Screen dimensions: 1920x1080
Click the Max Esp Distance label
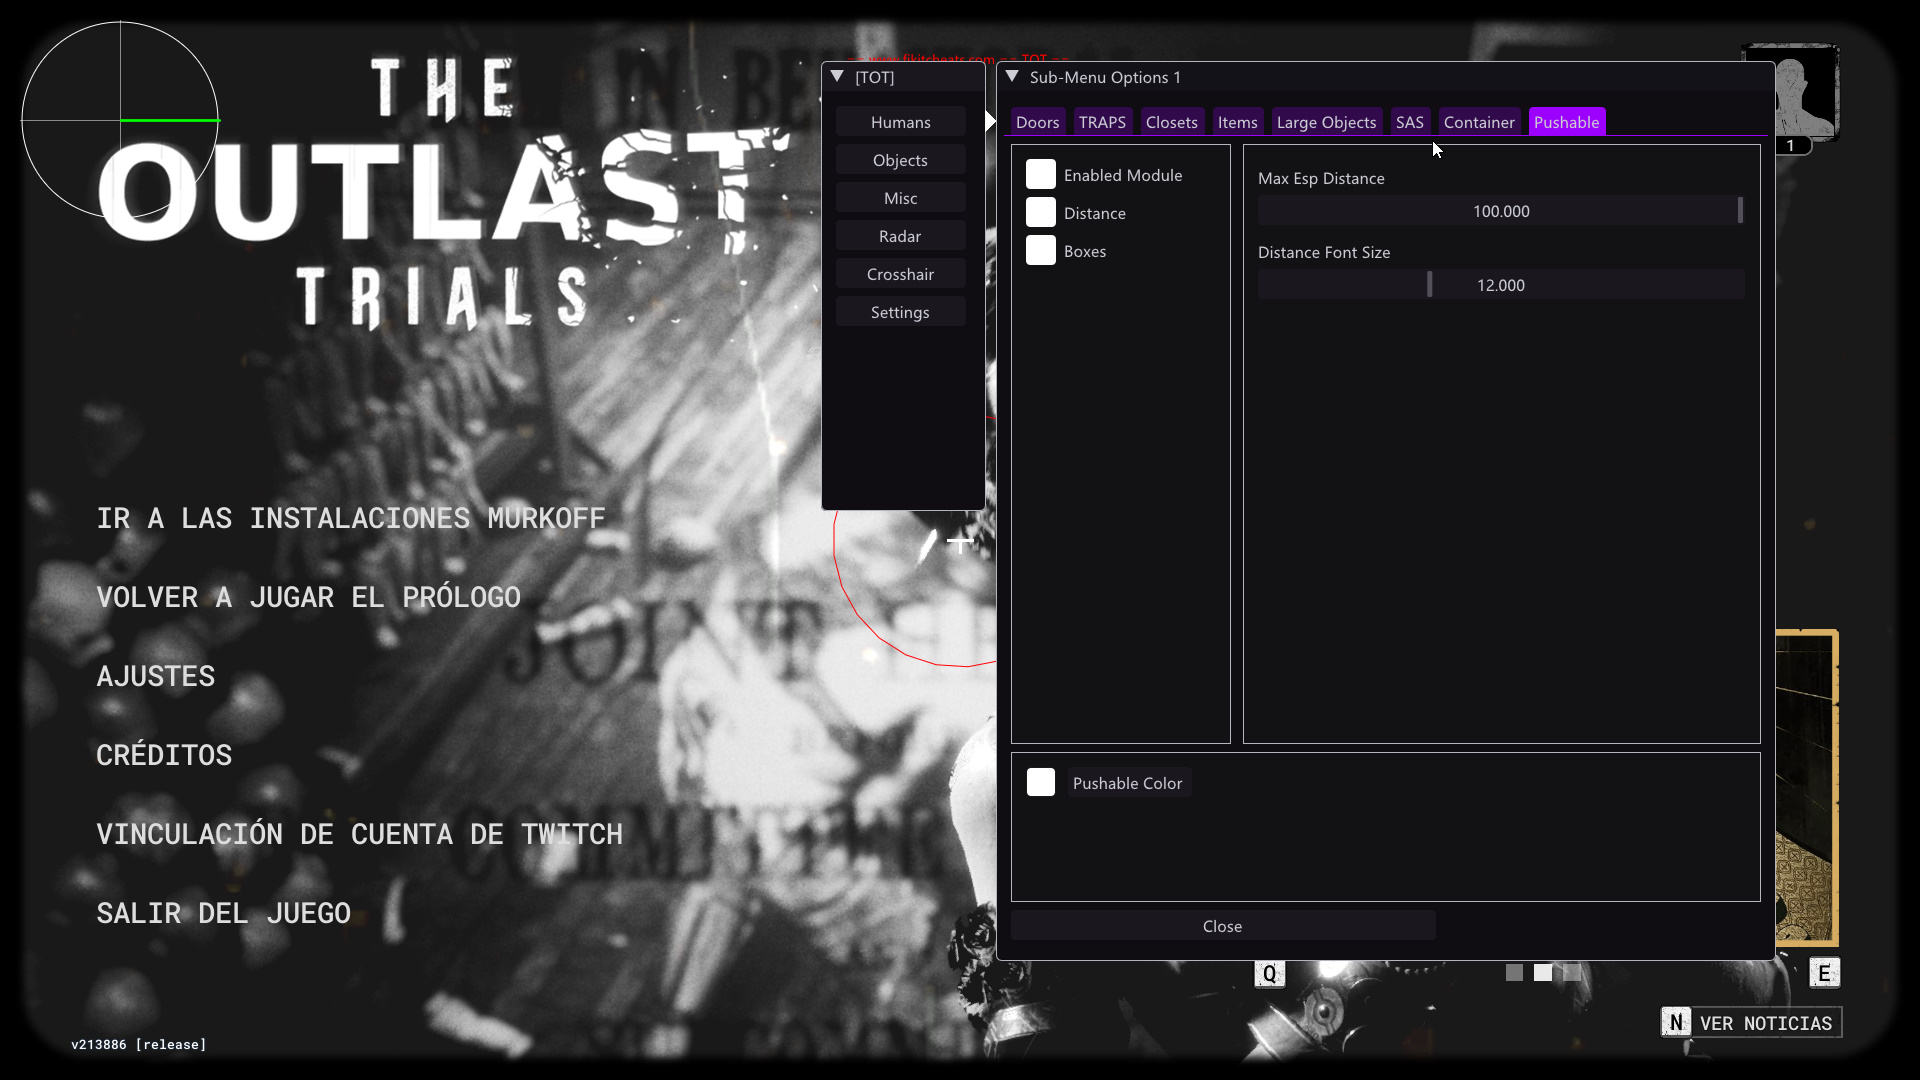pyautogui.click(x=1321, y=178)
